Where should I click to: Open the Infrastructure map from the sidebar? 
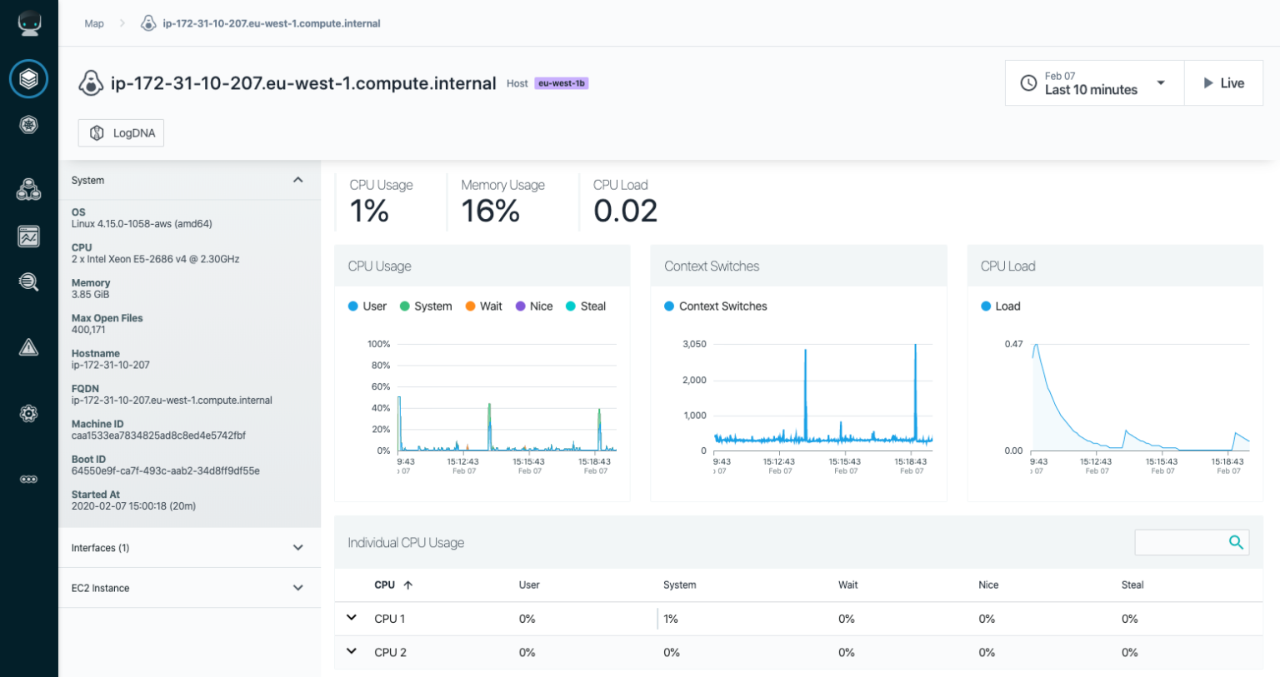pyautogui.click(x=28, y=78)
